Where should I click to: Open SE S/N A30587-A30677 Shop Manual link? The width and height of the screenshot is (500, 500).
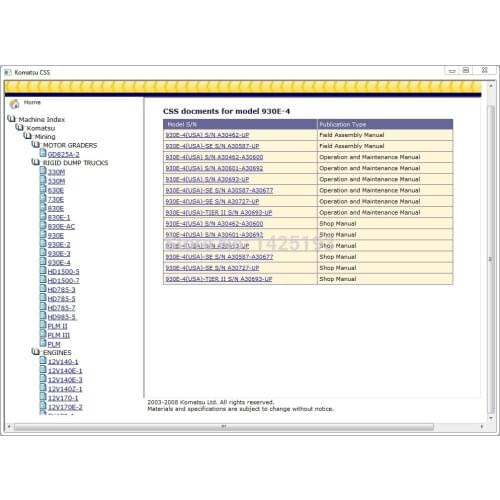click(219, 257)
